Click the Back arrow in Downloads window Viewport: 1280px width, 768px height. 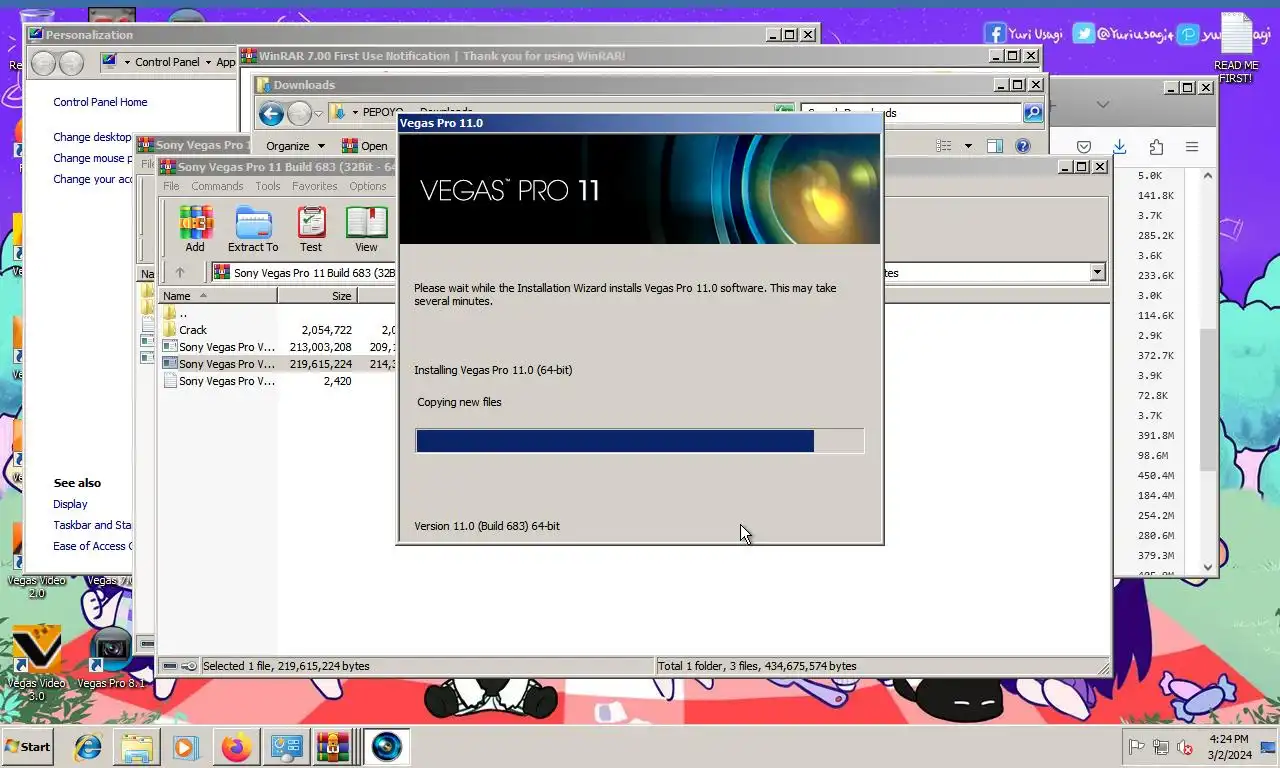tap(271, 114)
